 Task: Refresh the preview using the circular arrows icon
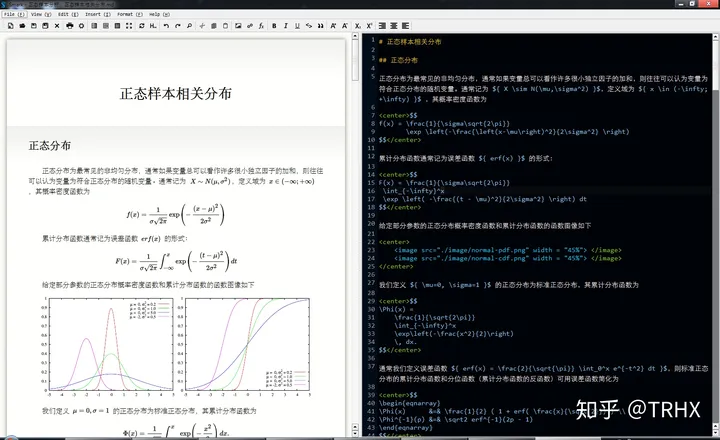(141, 26)
